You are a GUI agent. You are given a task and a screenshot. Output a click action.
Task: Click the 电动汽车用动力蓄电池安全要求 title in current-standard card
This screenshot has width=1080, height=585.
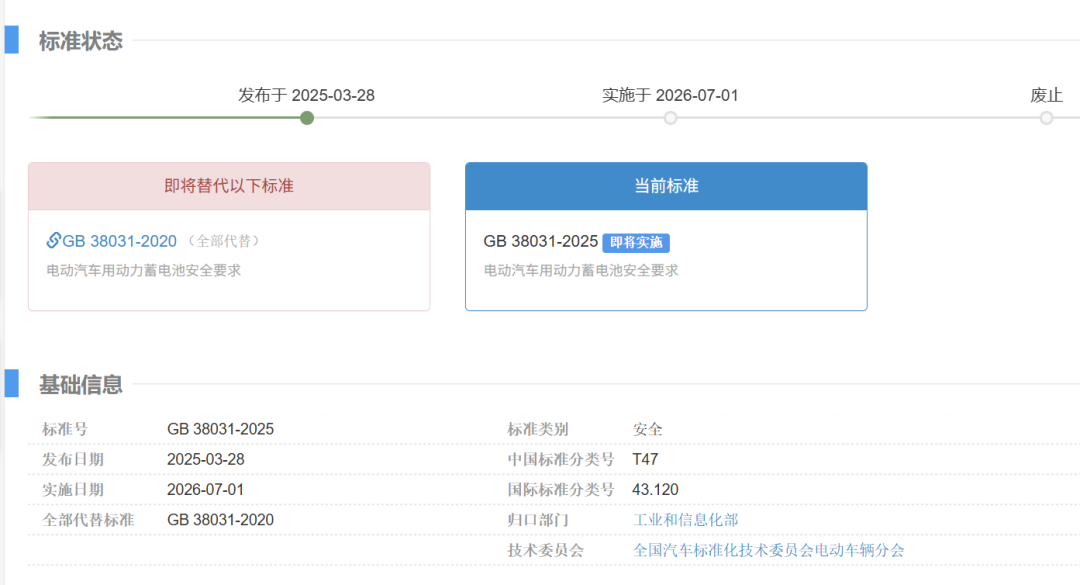(581, 271)
